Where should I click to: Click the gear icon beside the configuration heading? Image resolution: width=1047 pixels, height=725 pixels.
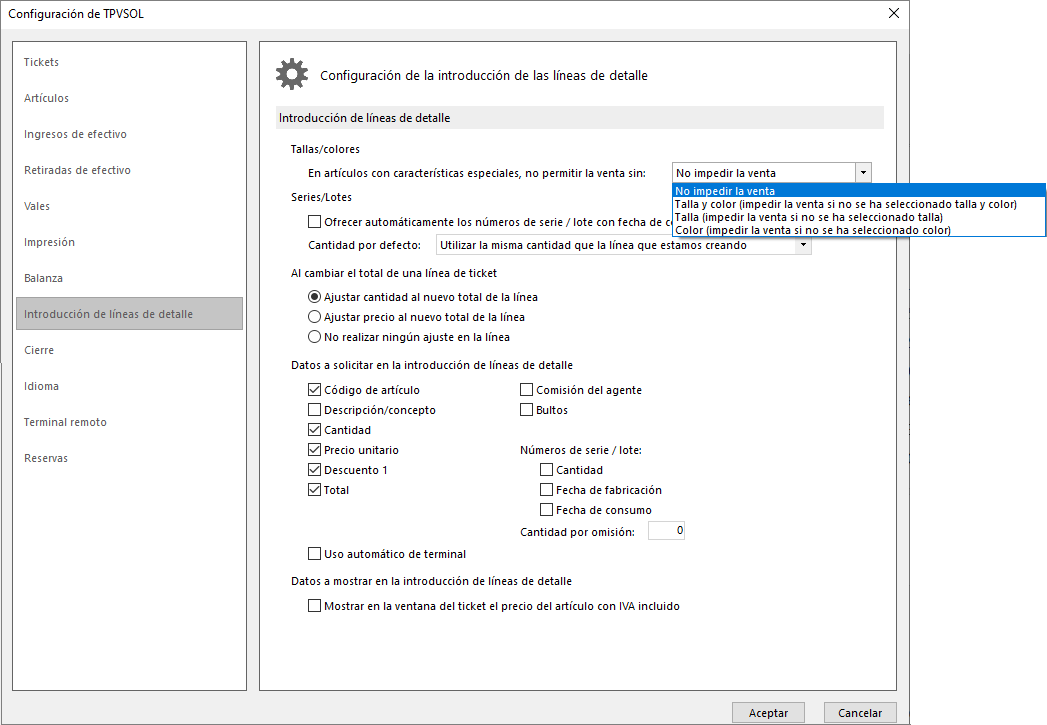click(292, 74)
